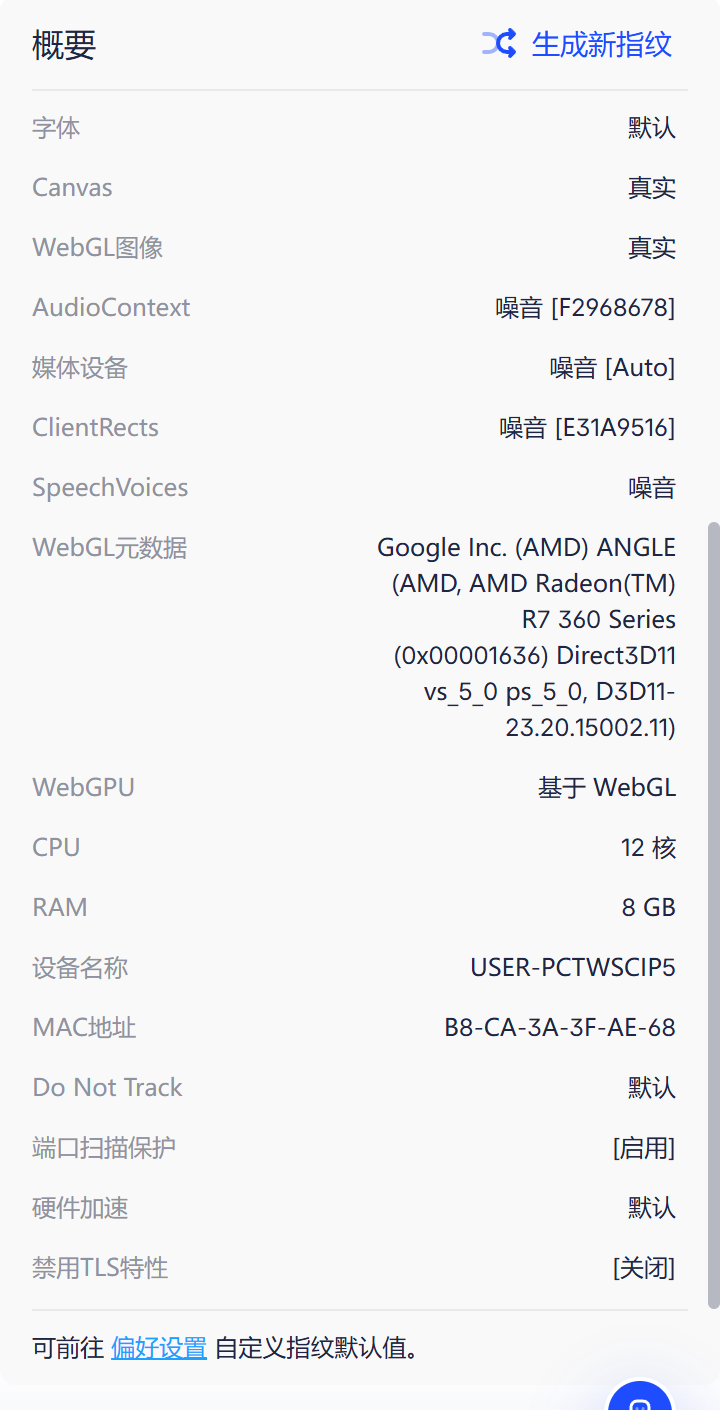Click the 硬件加速 row label
This screenshot has height=1410, width=720.
80,1208
